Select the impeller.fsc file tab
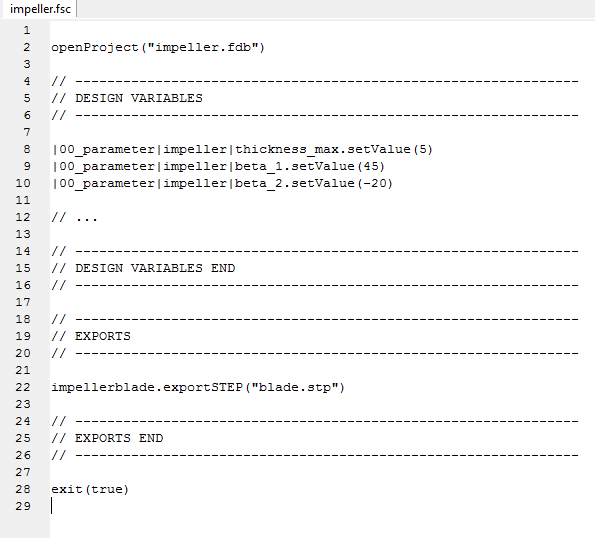The image size is (595, 538). click(40, 9)
